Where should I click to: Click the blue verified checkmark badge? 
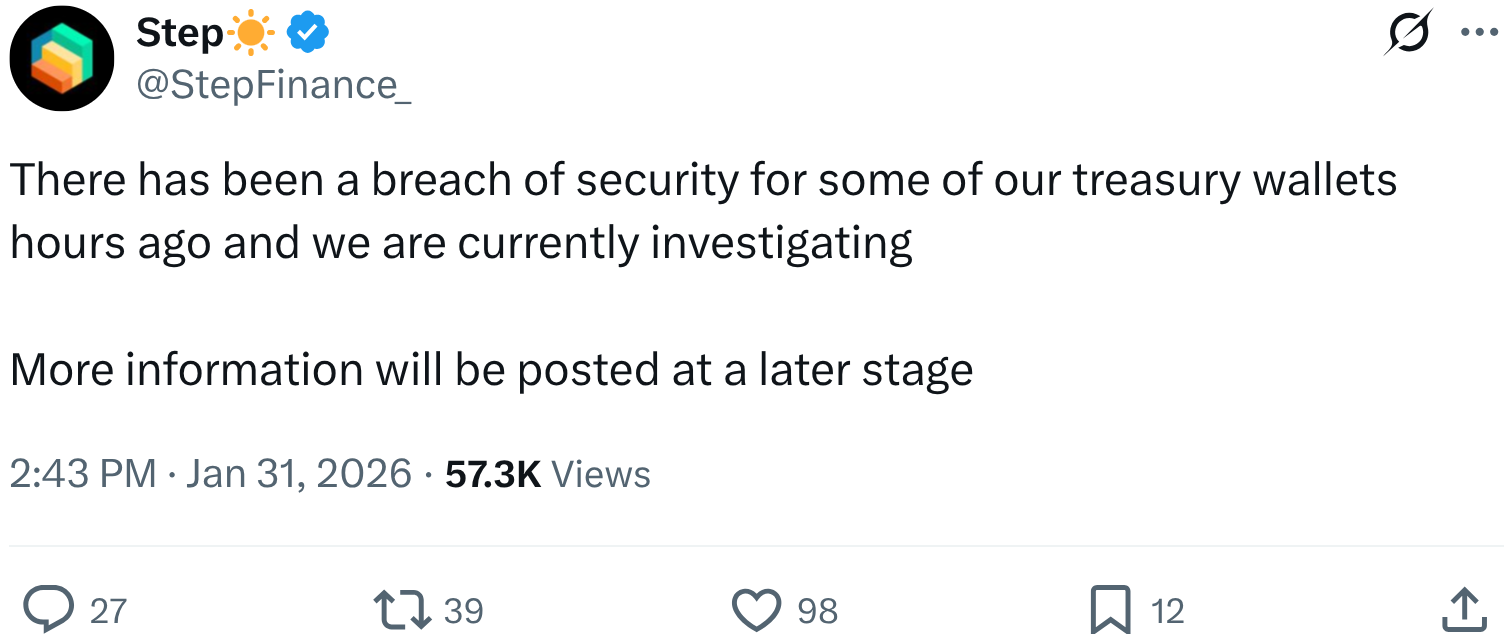308,34
